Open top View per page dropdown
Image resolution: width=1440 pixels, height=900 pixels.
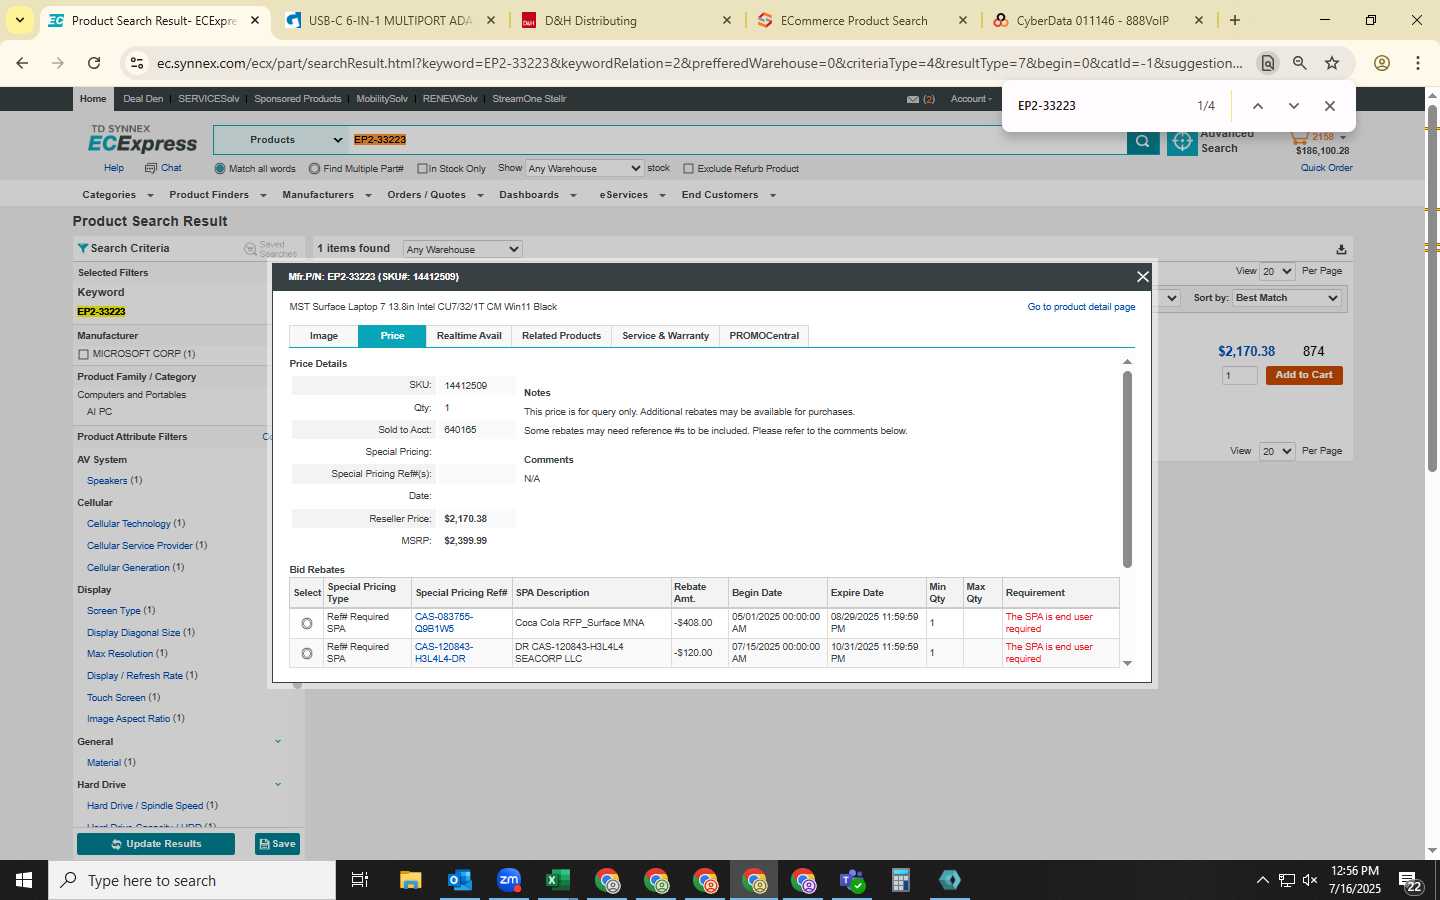tap(1277, 271)
